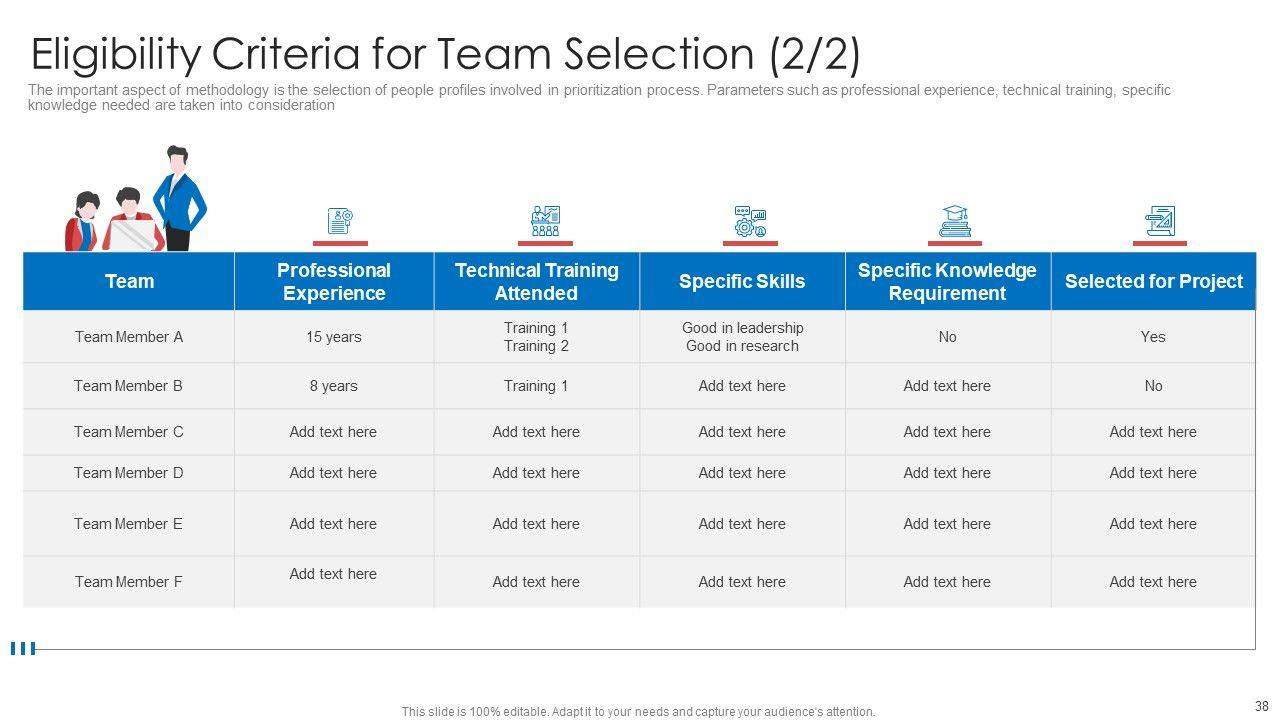Click the selected for project icon

[1160, 221]
